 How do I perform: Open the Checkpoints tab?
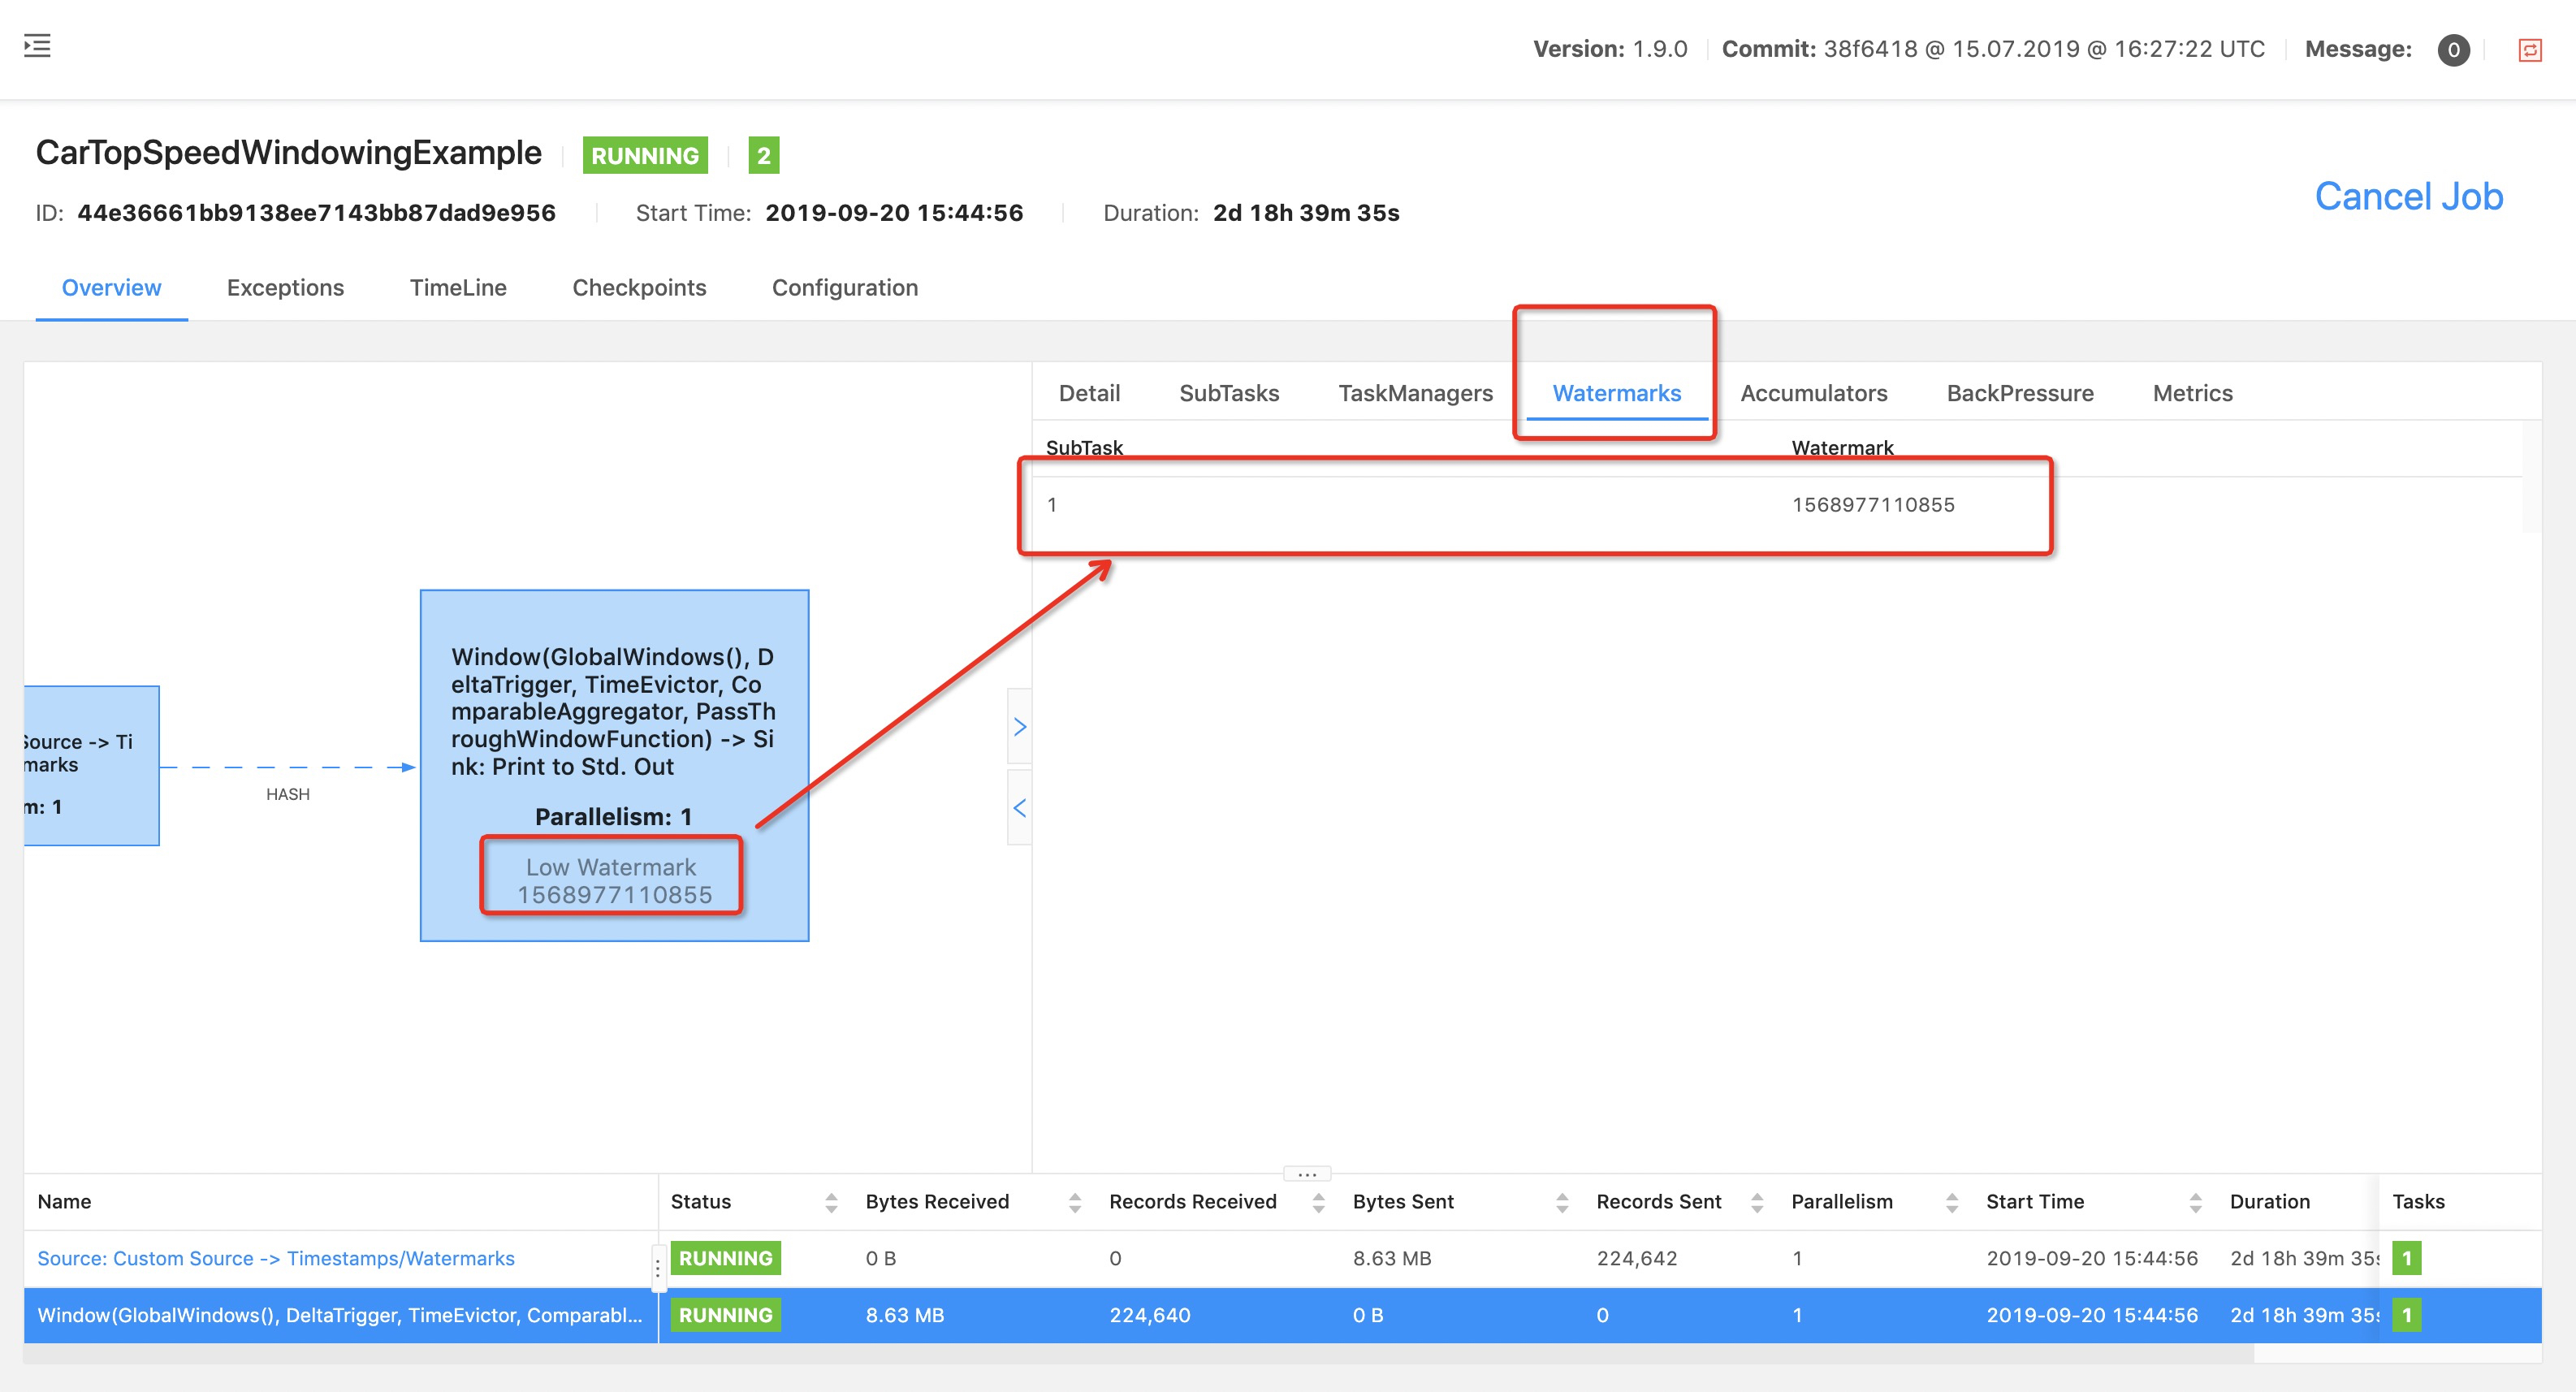(x=639, y=288)
